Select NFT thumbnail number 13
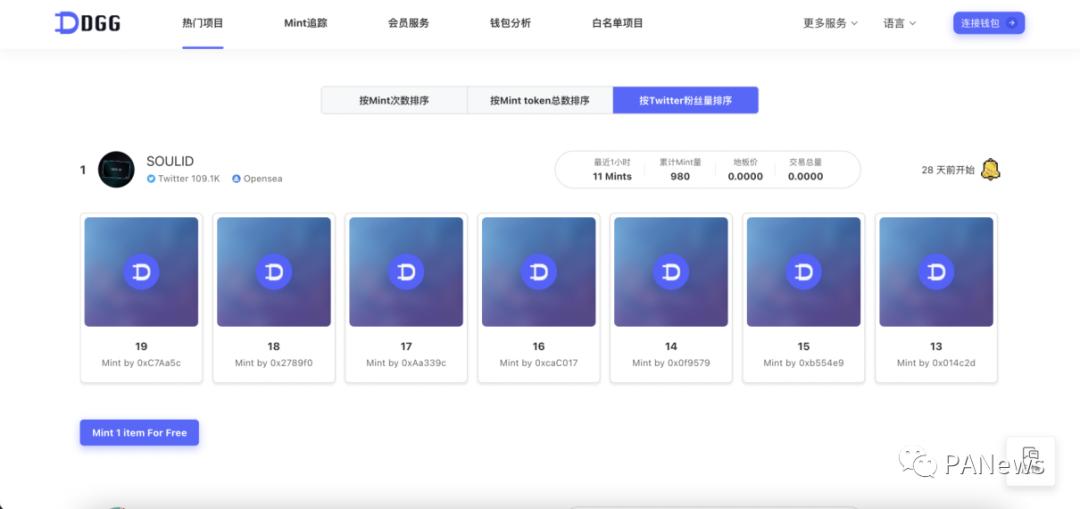Screen dimensions: 1080x509 pos(936,272)
